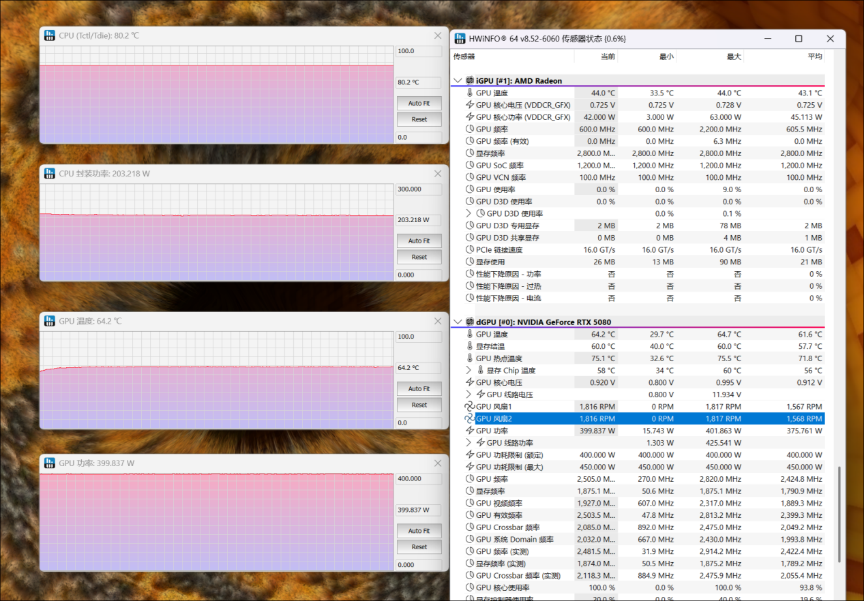Click Reset in GPU temperature graph
The width and height of the screenshot is (864, 601).
click(x=419, y=404)
